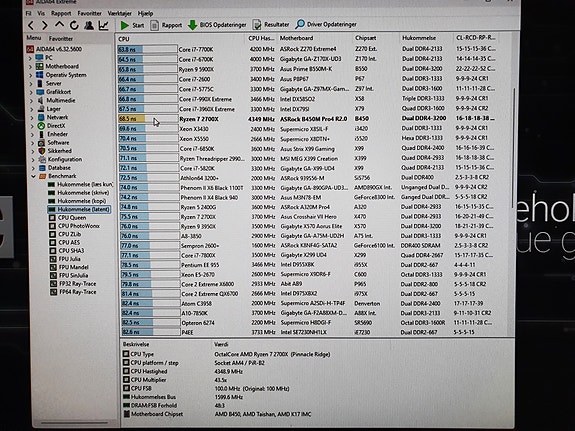Collapse the Benchmark tree node

33,176
